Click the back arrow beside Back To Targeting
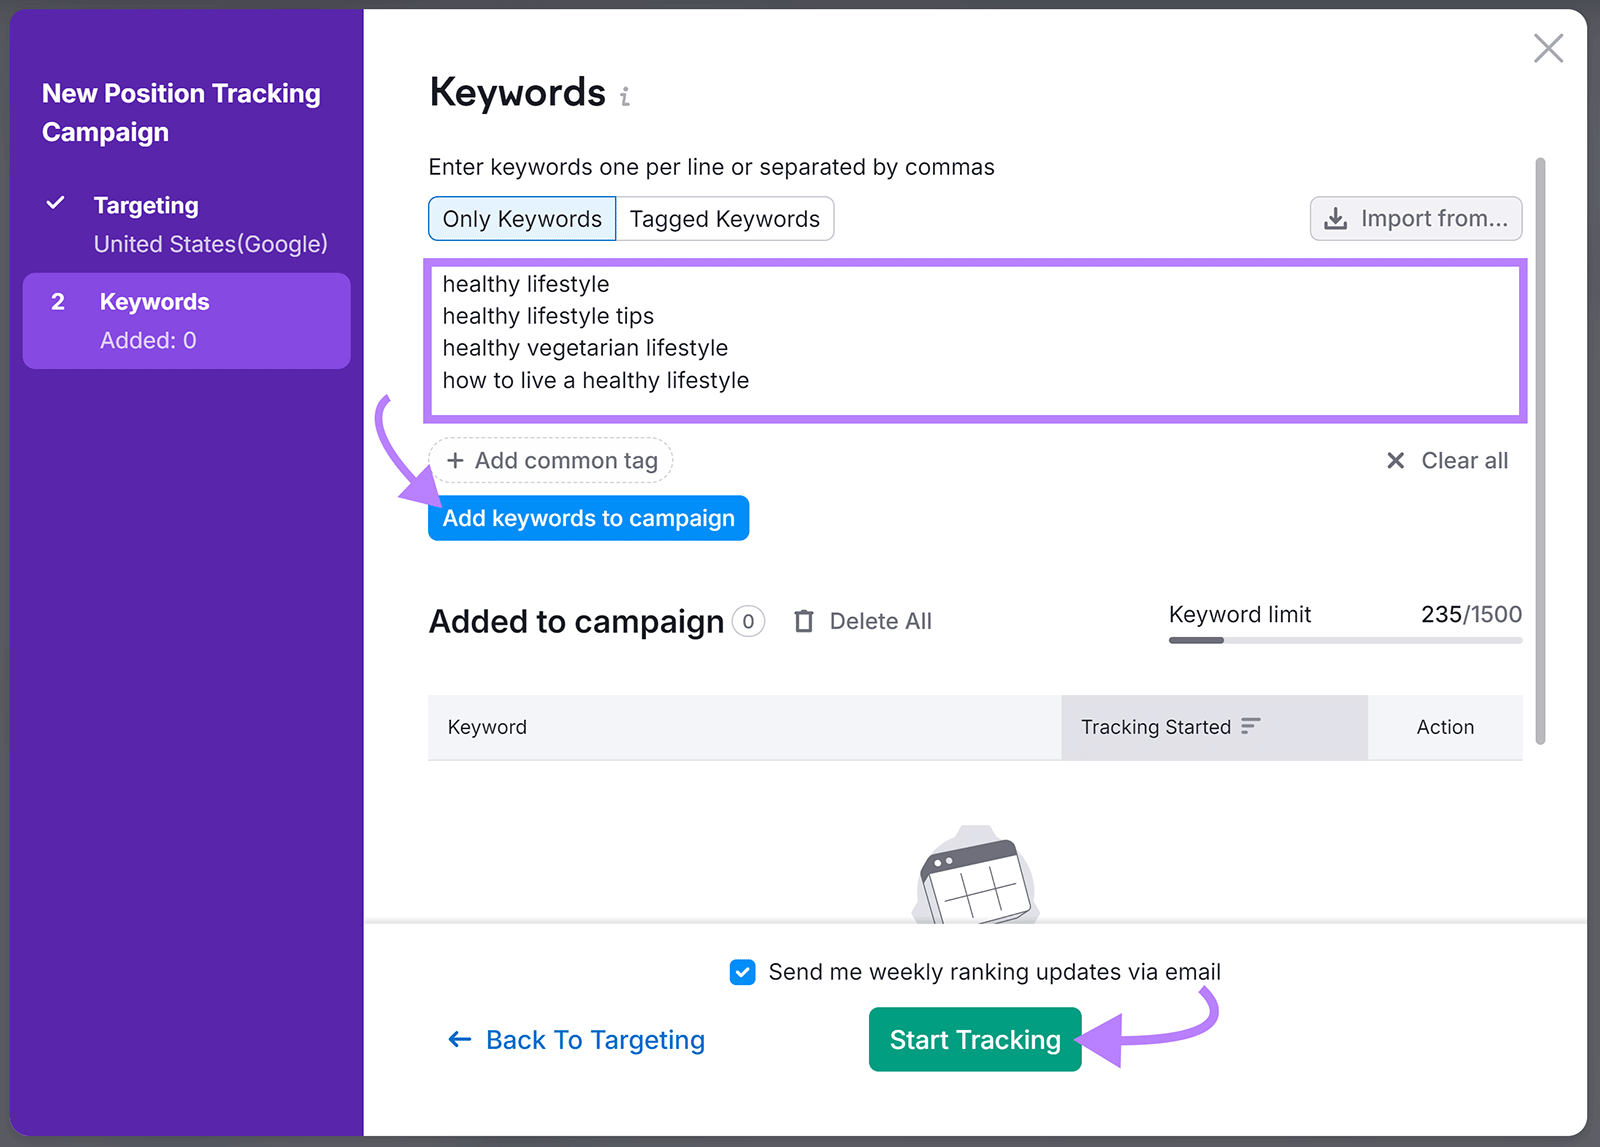Screen dimensions: 1600x1147 (459, 1040)
